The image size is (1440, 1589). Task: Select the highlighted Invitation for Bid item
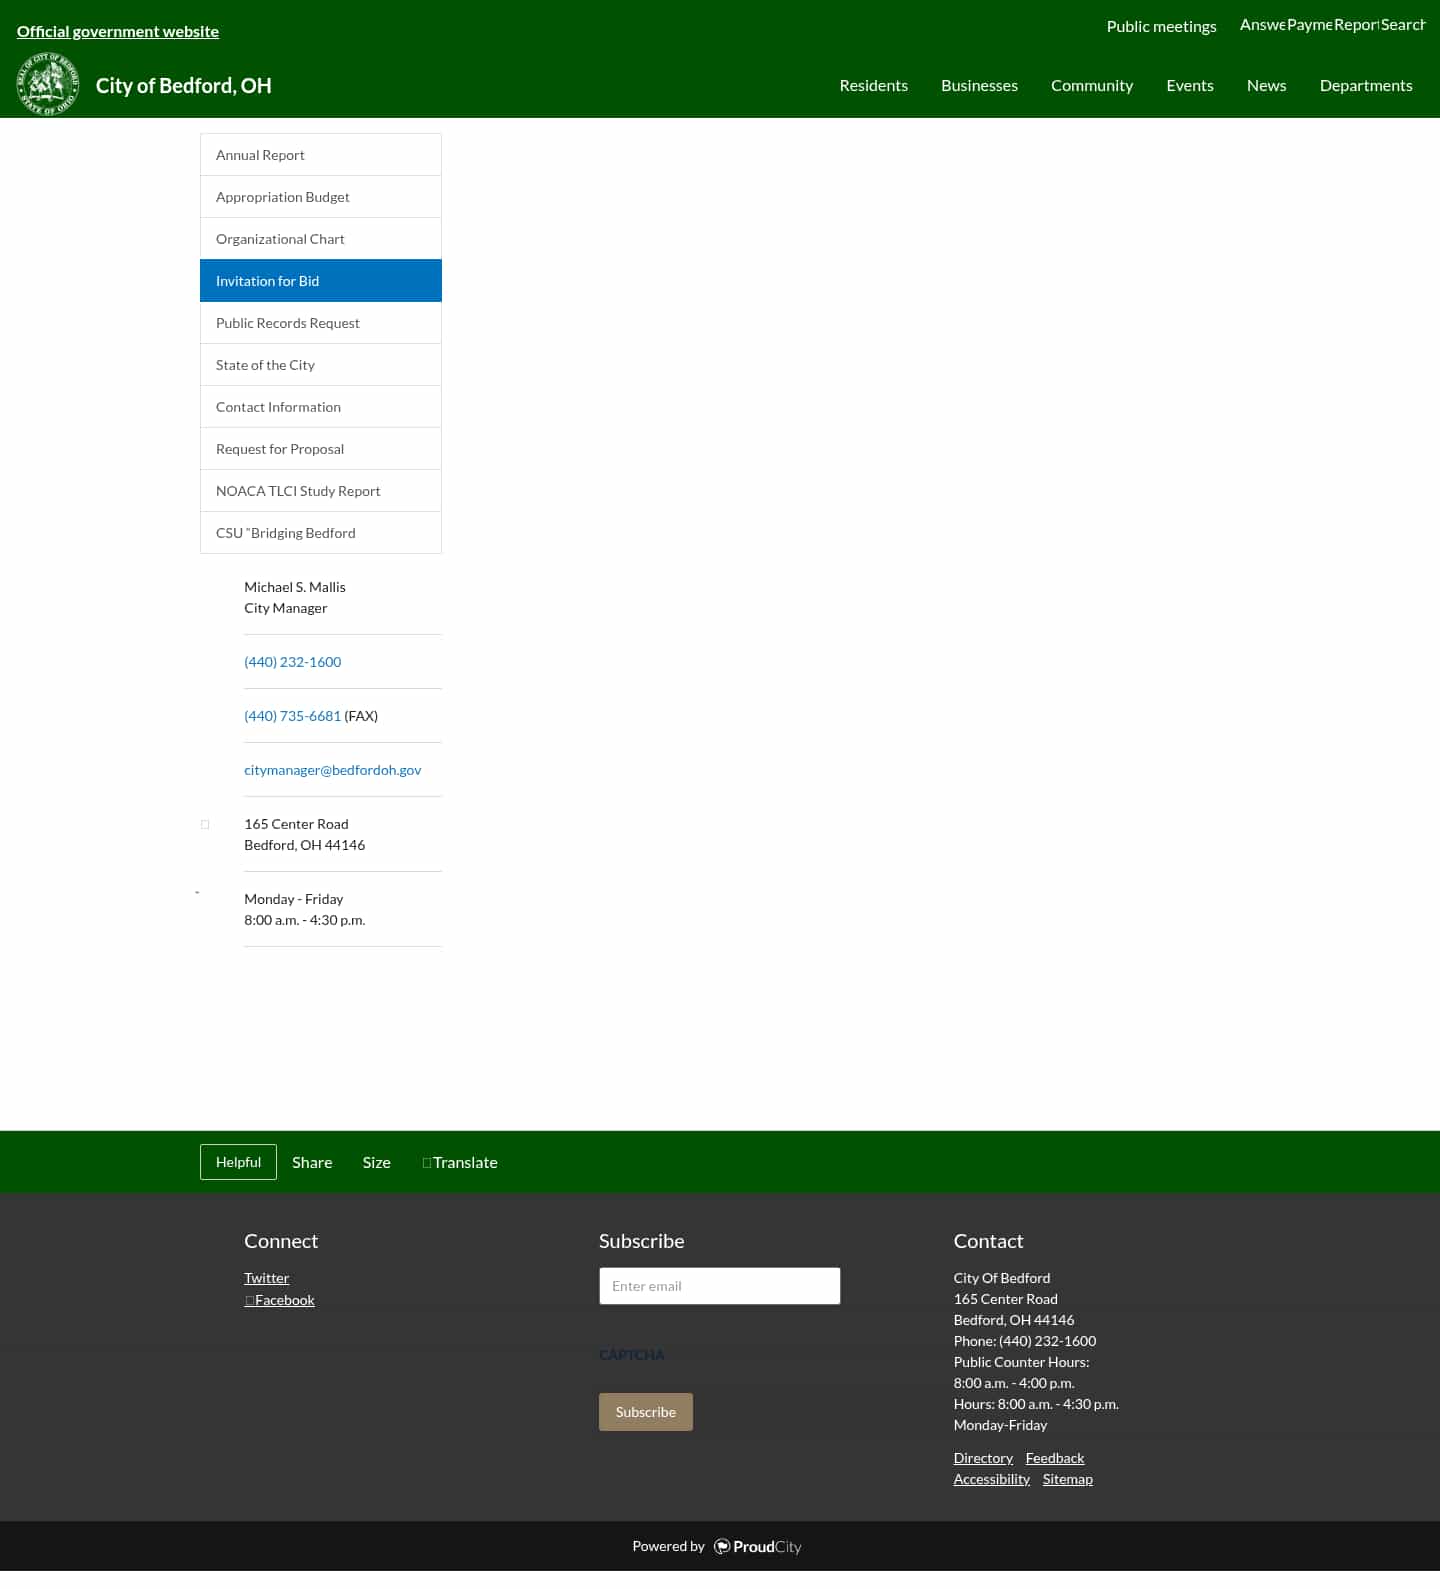tap(321, 281)
